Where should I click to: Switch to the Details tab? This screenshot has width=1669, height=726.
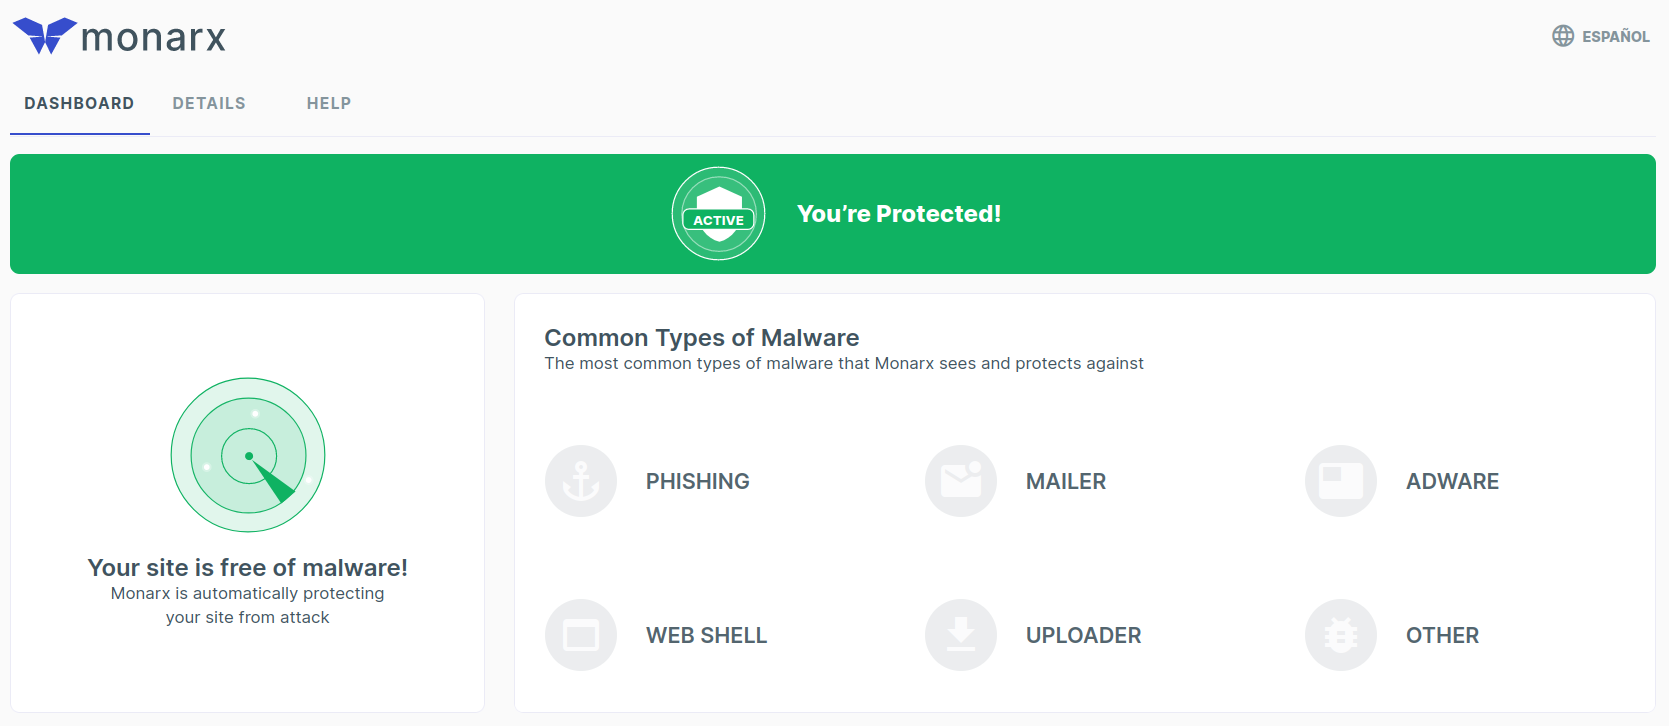pyautogui.click(x=209, y=104)
